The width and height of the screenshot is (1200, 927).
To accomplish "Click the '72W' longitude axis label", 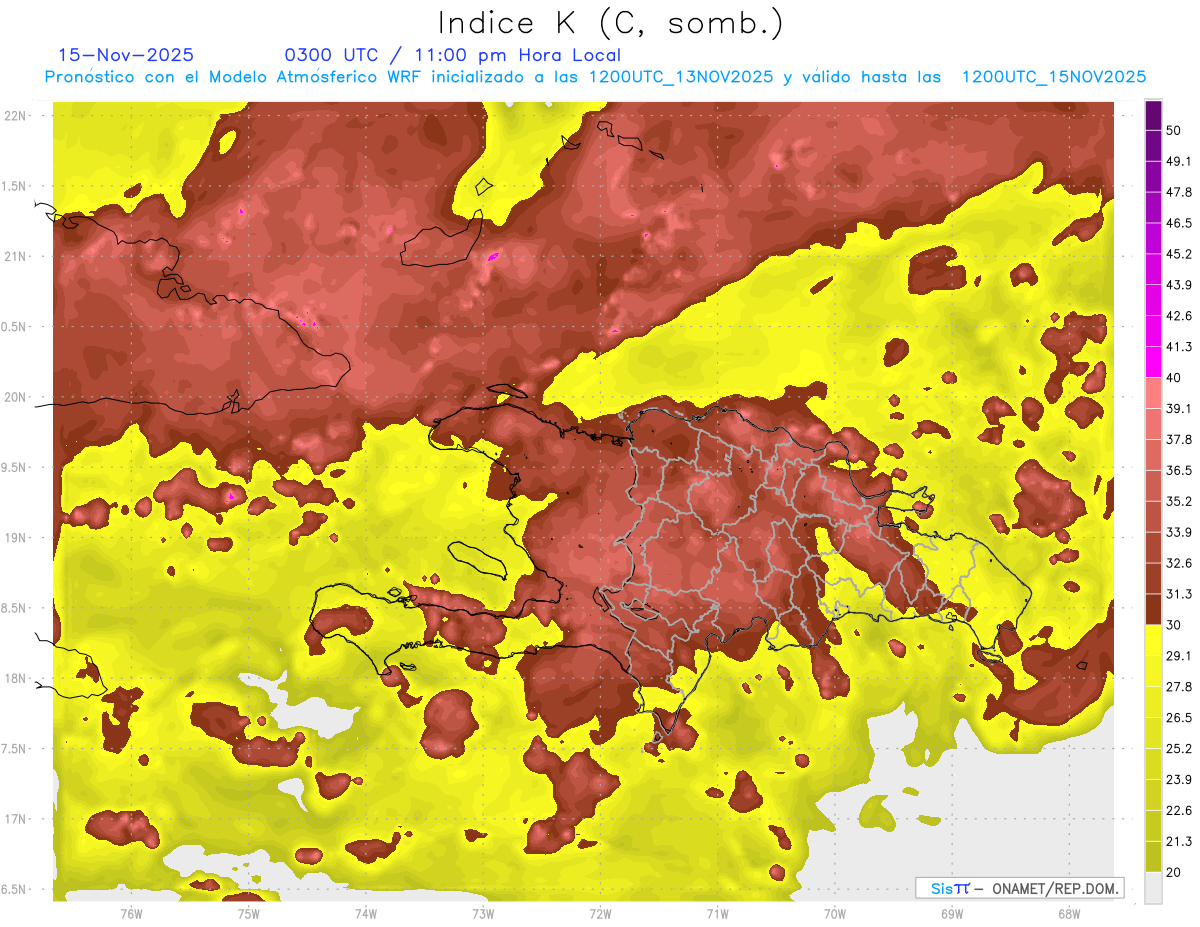I will (x=600, y=914).
